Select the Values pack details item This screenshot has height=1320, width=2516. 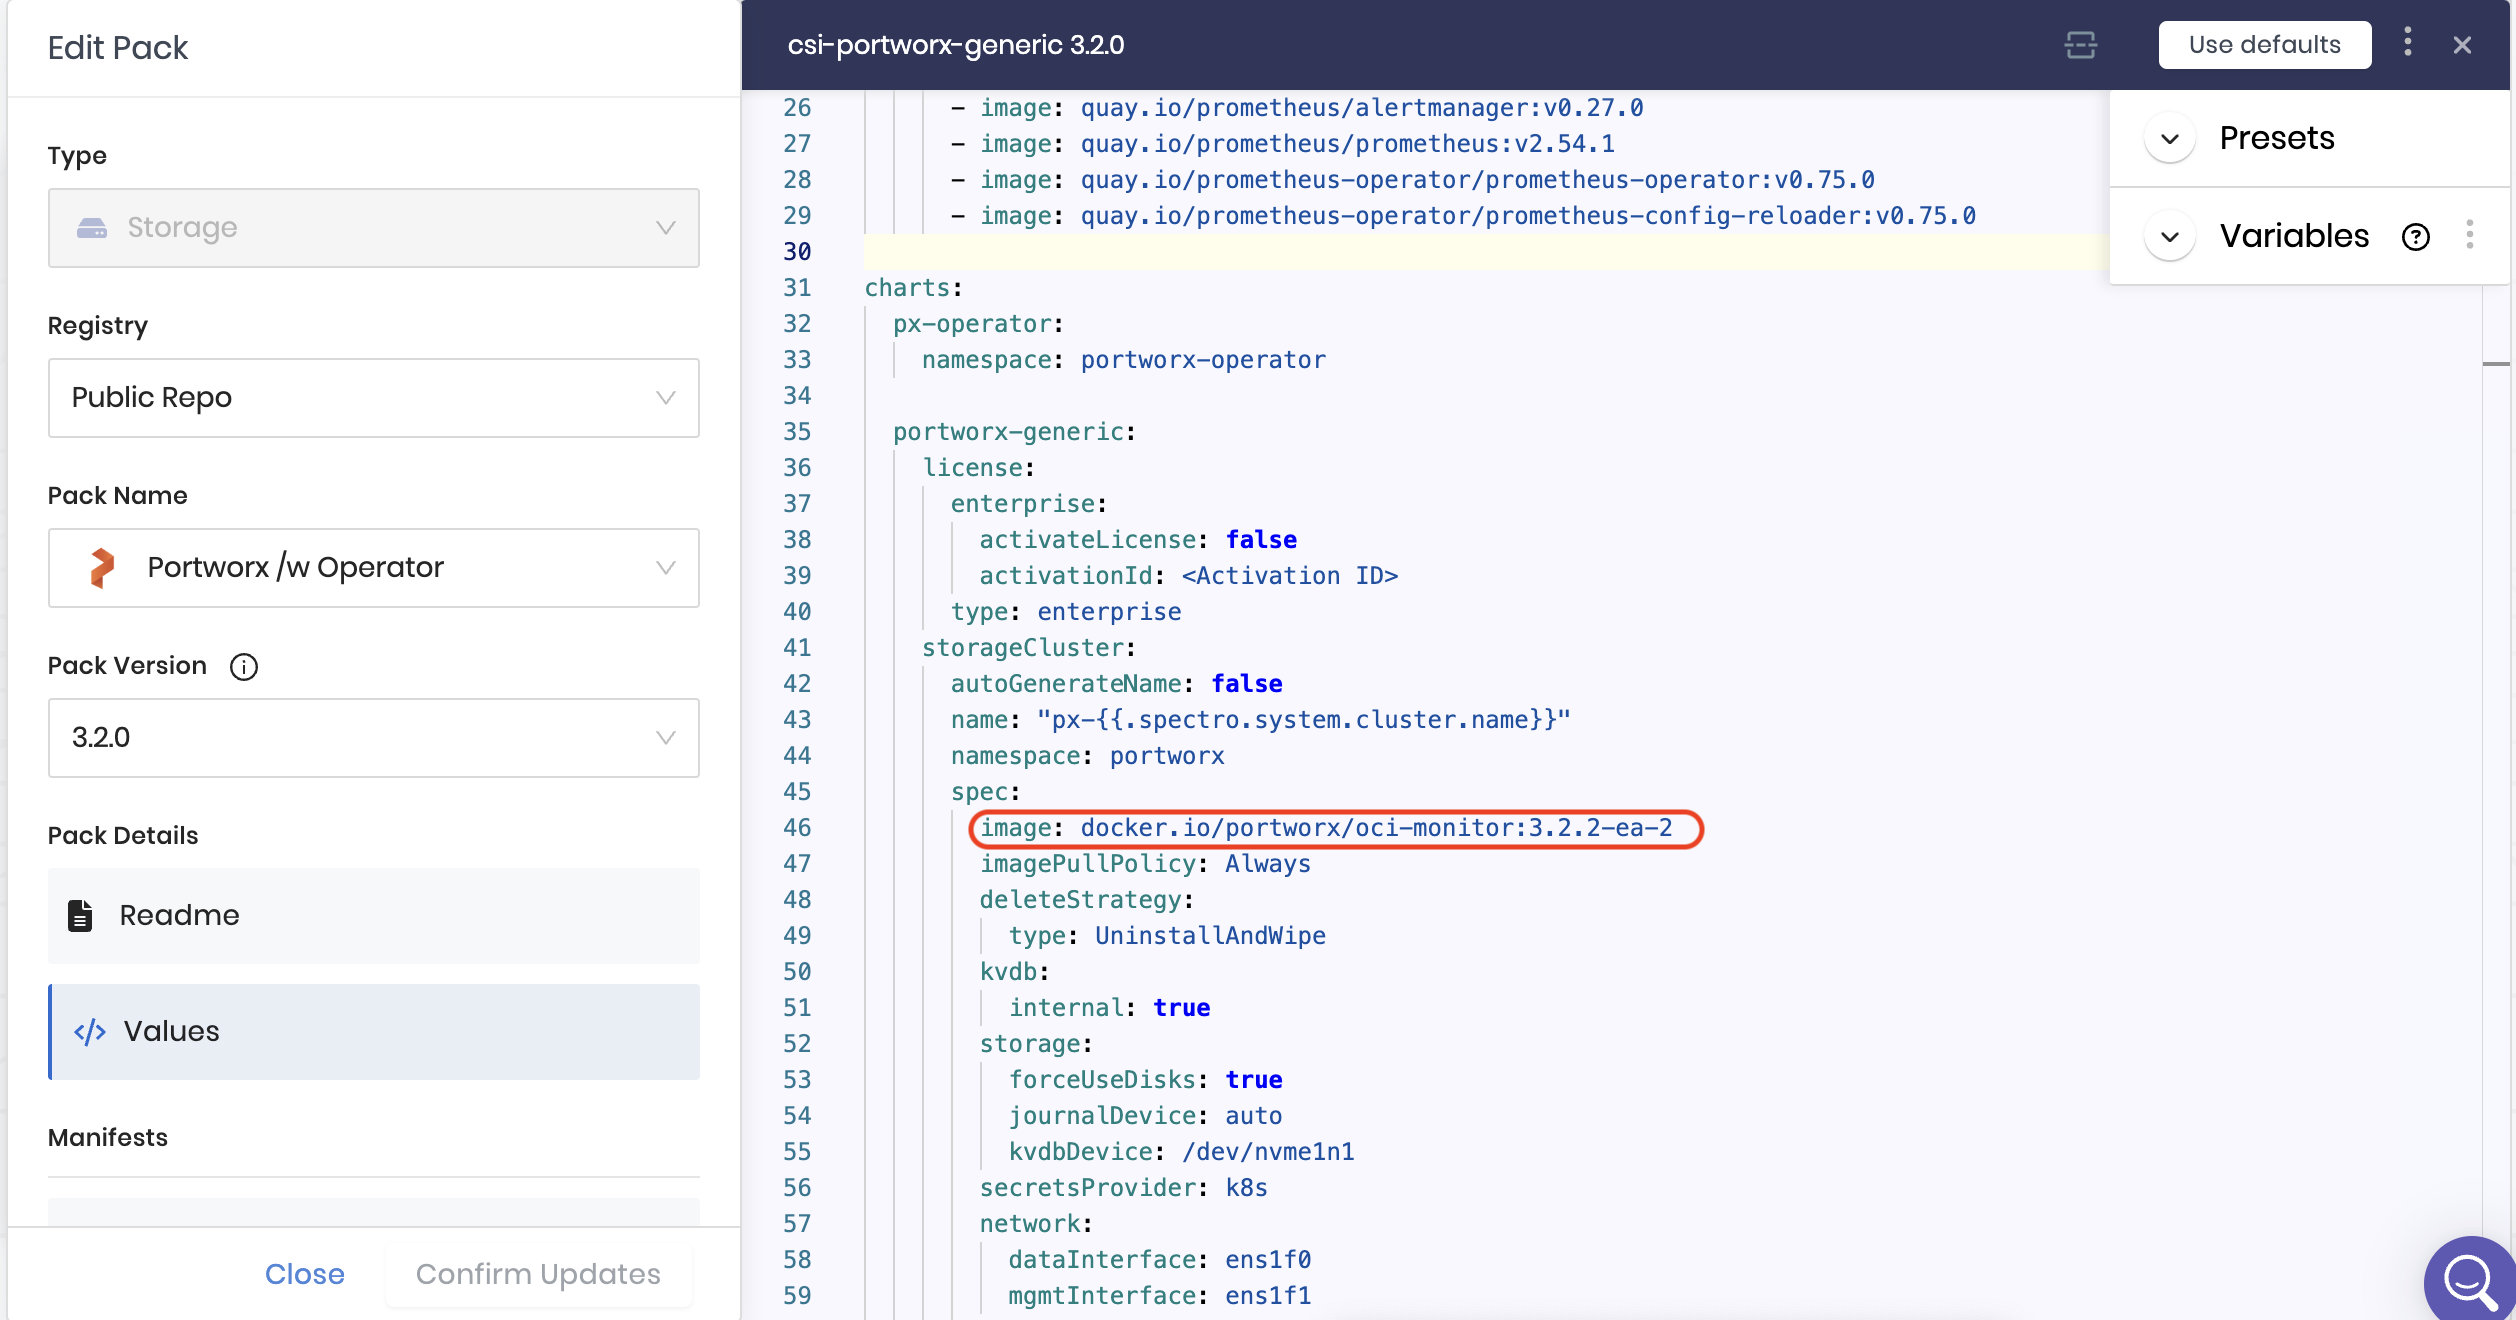click(x=373, y=1032)
